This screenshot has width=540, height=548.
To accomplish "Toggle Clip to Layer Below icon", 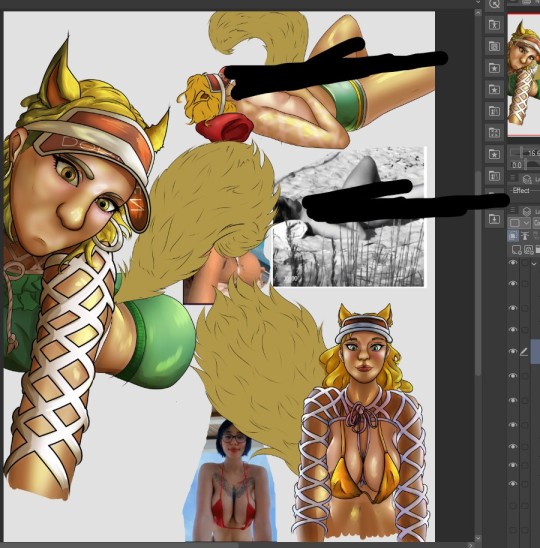I will click(513, 236).
